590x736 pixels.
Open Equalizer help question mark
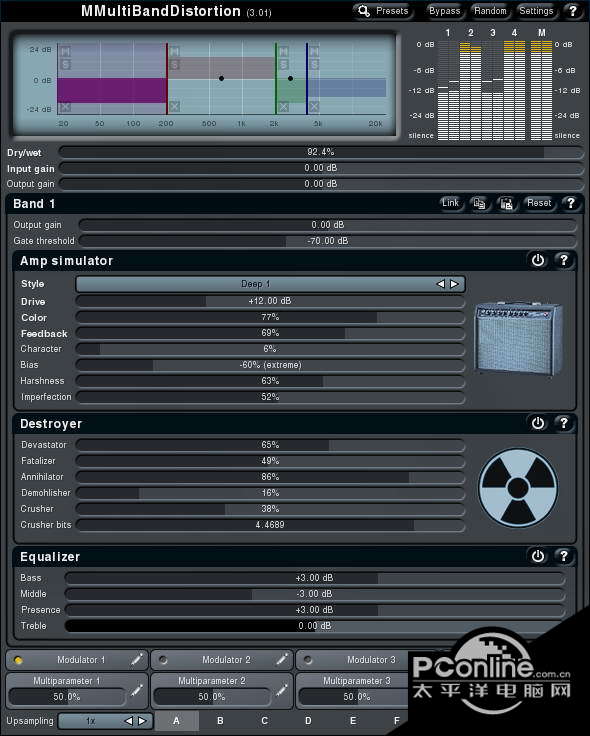564,556
